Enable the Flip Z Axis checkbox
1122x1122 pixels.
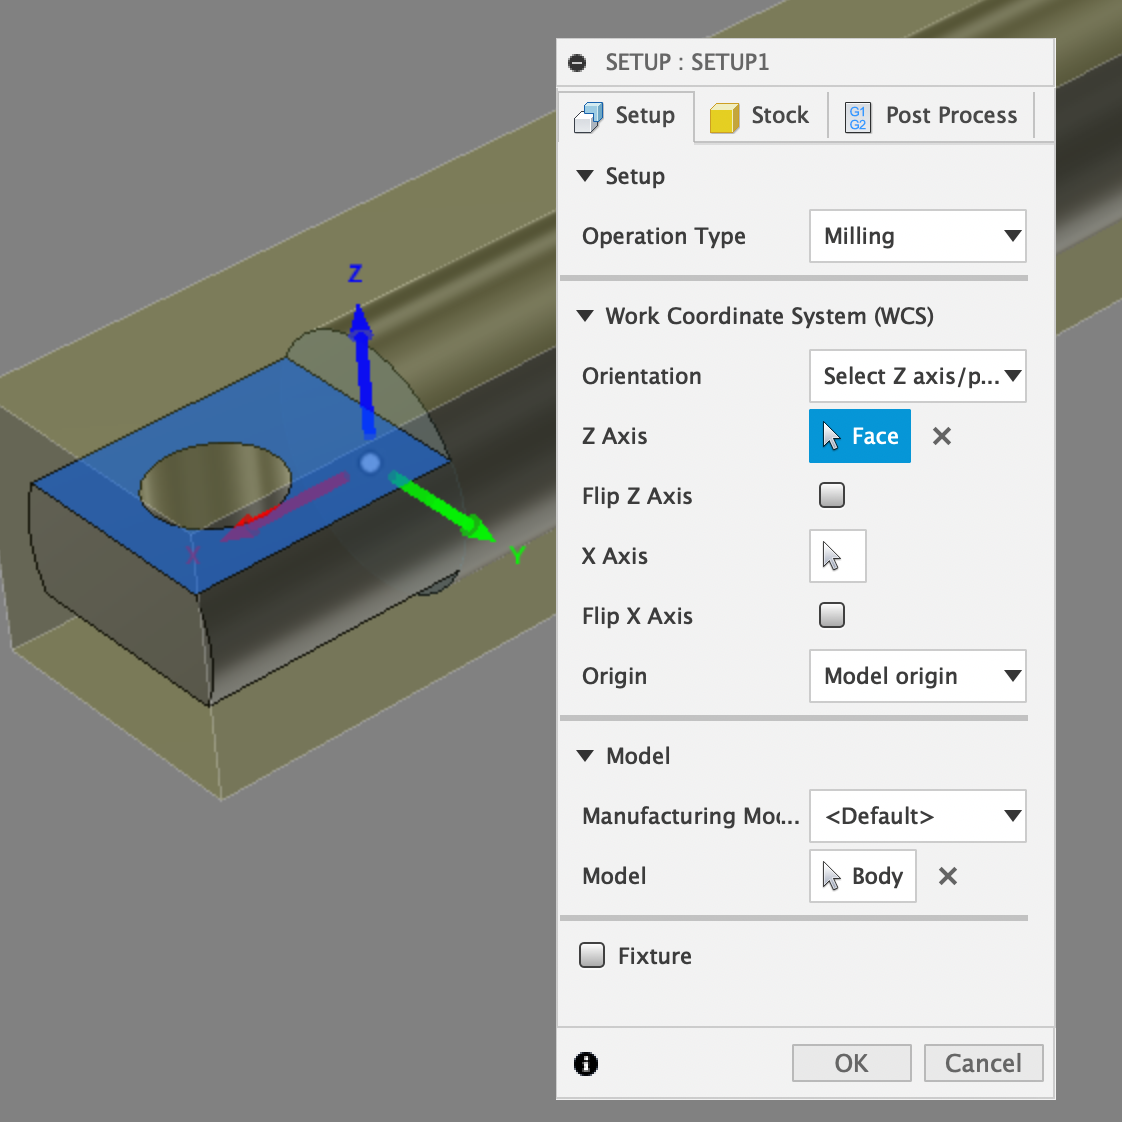(x=831, y=495)
